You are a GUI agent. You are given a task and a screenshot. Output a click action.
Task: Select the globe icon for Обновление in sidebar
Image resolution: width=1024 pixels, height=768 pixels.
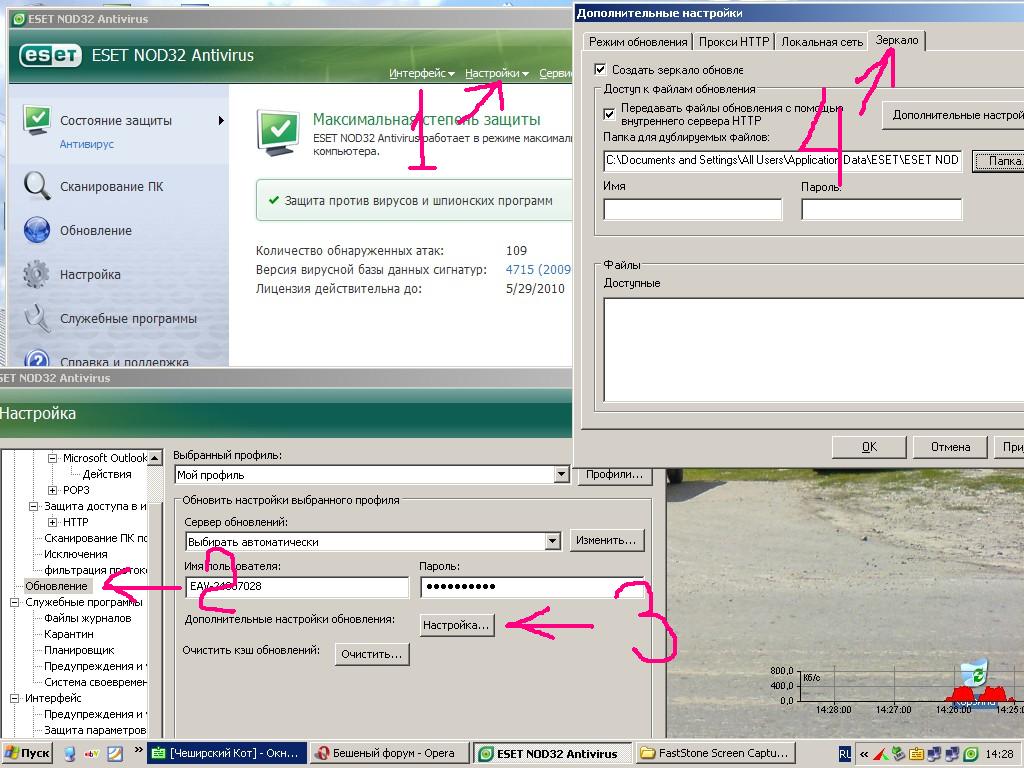click(37, 231)
